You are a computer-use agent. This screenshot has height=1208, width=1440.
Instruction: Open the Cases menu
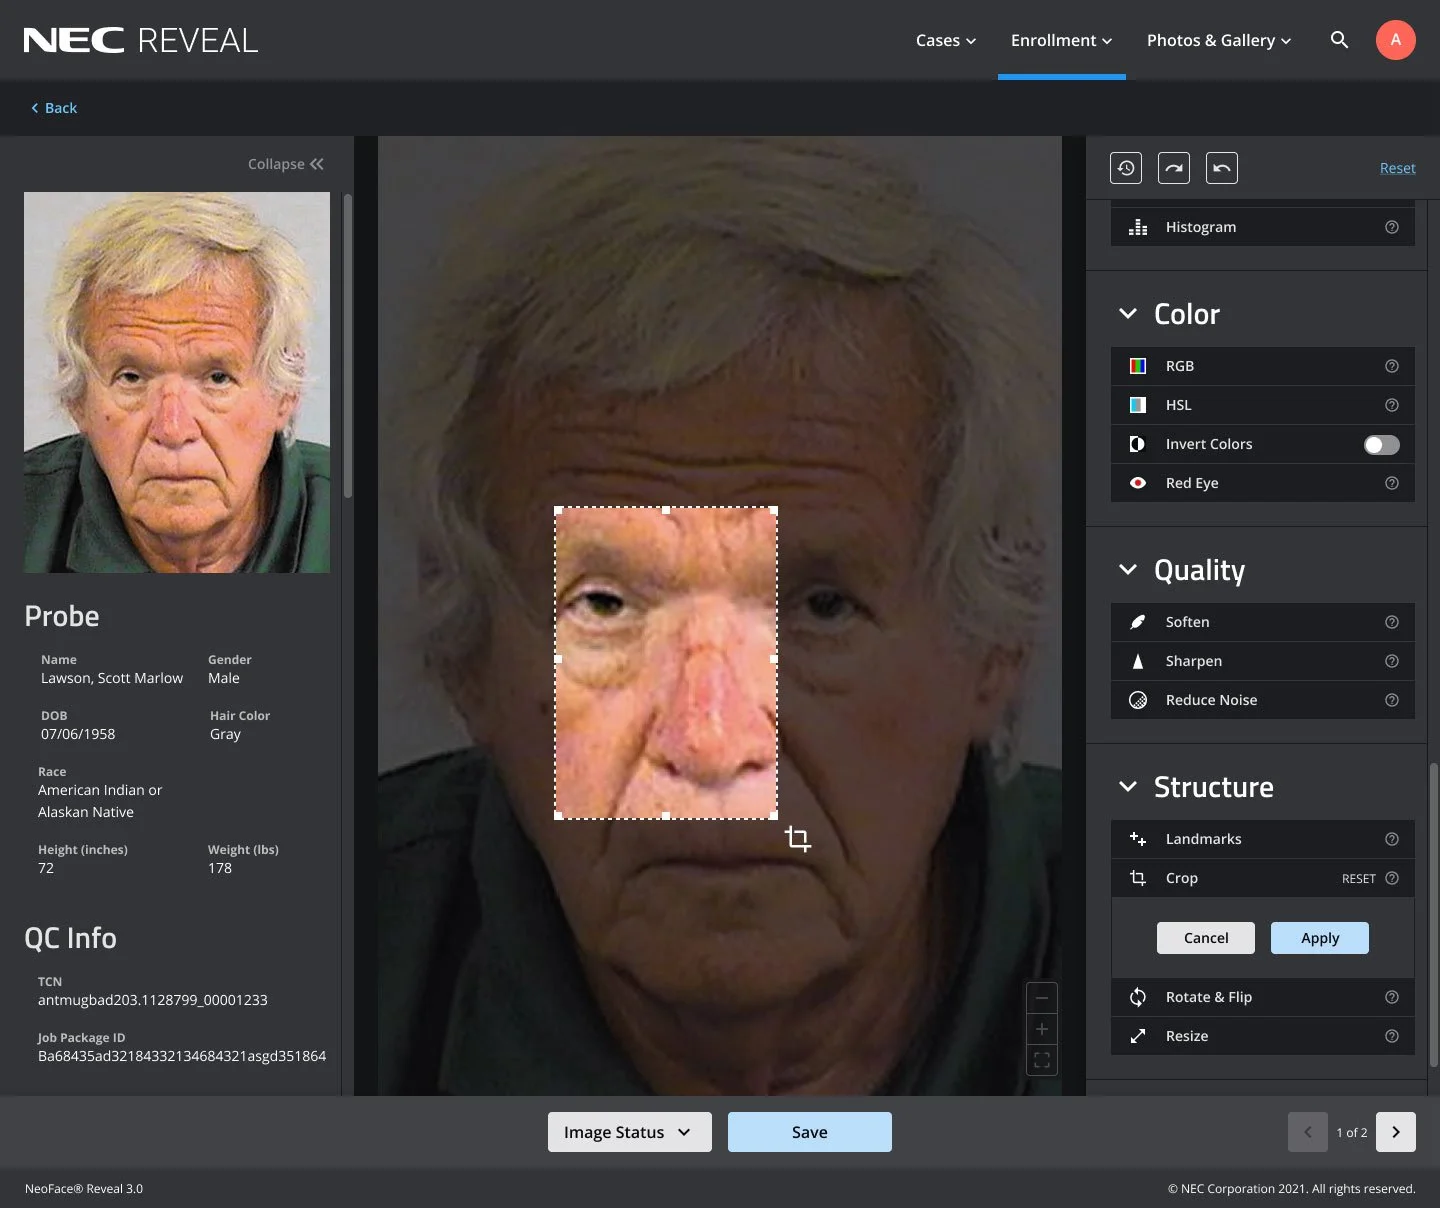tap(946, 40)
